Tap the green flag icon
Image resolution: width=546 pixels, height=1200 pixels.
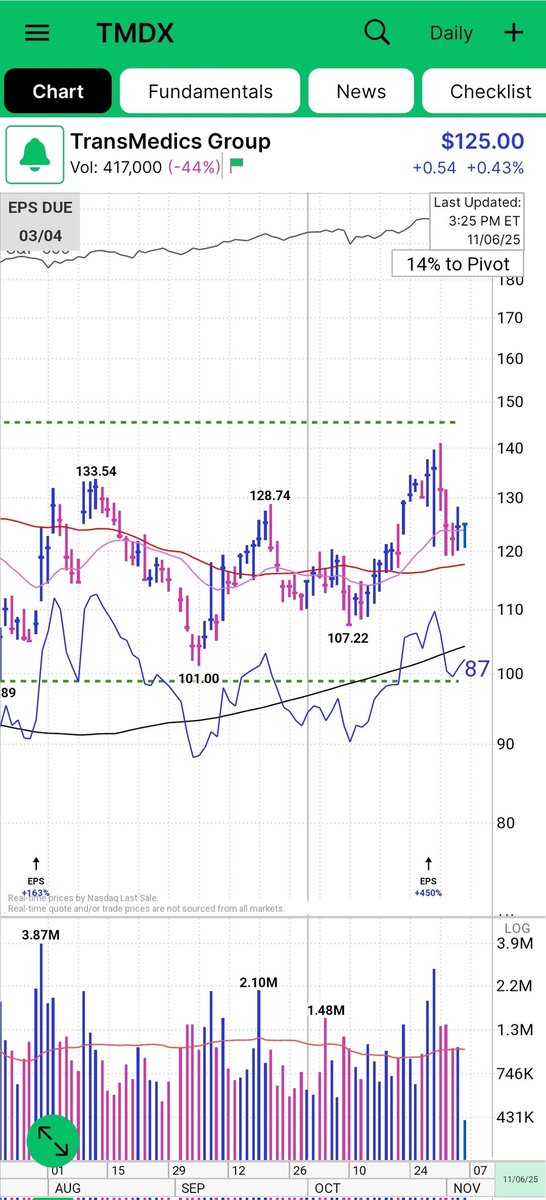236,166
